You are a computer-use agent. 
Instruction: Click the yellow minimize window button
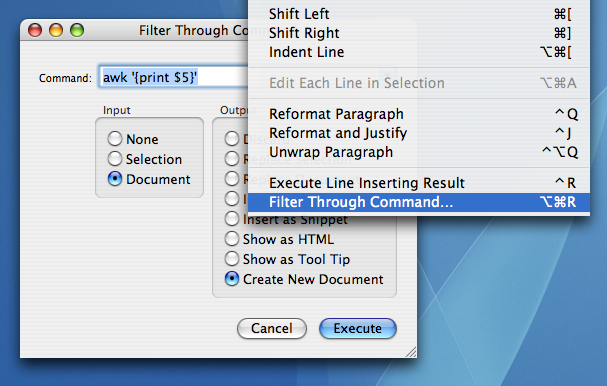[56, 30]
